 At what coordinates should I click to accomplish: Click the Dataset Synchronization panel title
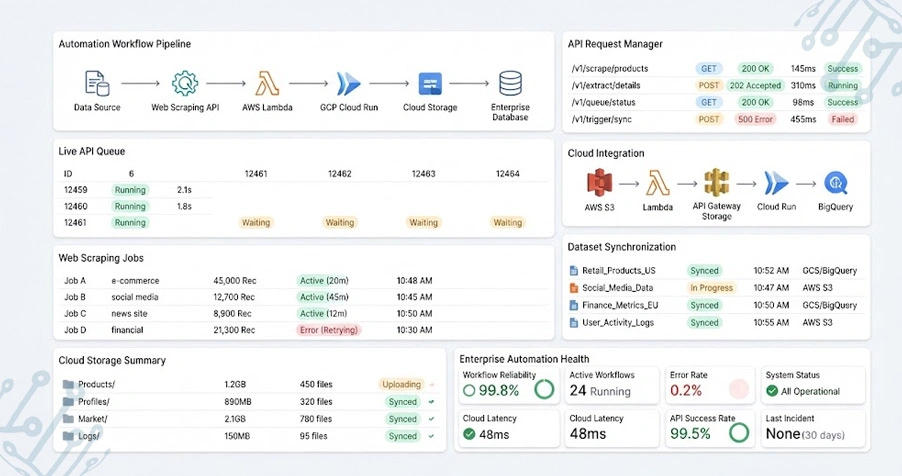(x=622, y=247)
